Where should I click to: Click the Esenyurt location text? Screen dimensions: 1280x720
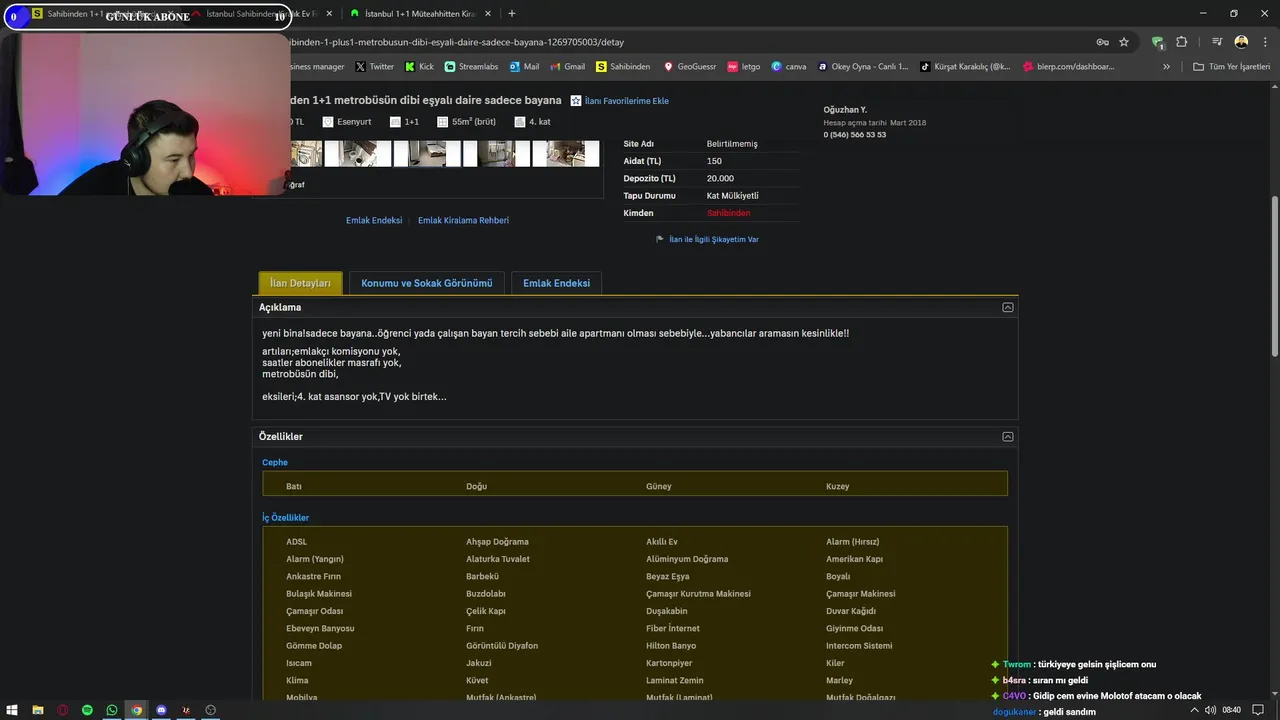point(354,122)
